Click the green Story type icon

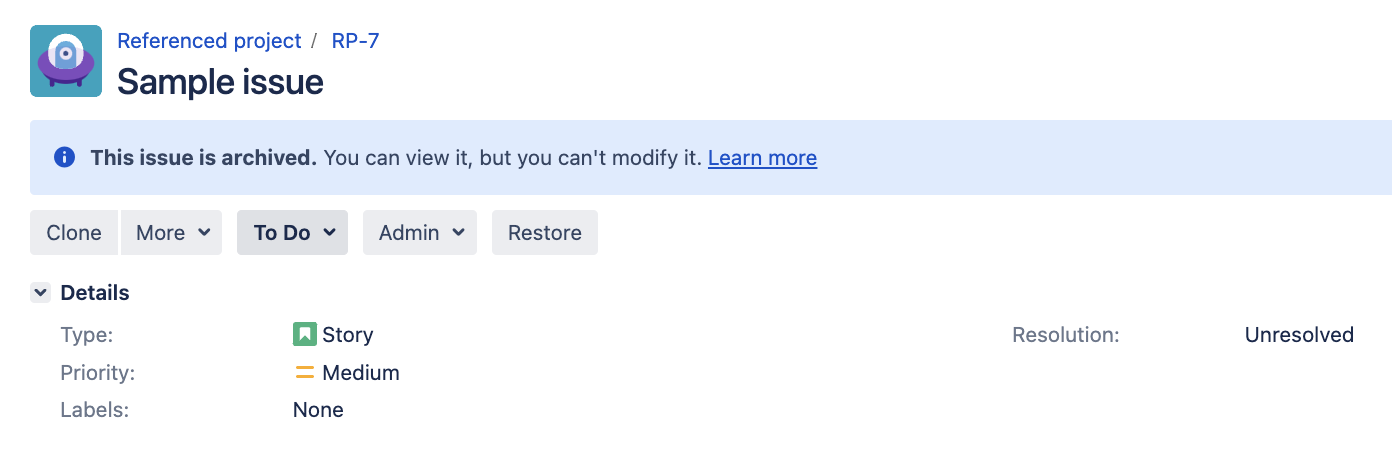tap(305, 334)
